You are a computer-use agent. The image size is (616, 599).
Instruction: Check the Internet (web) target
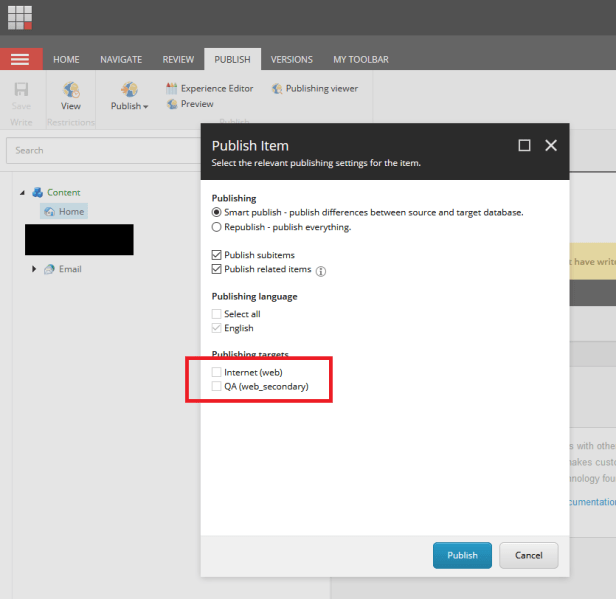point(216,372)
